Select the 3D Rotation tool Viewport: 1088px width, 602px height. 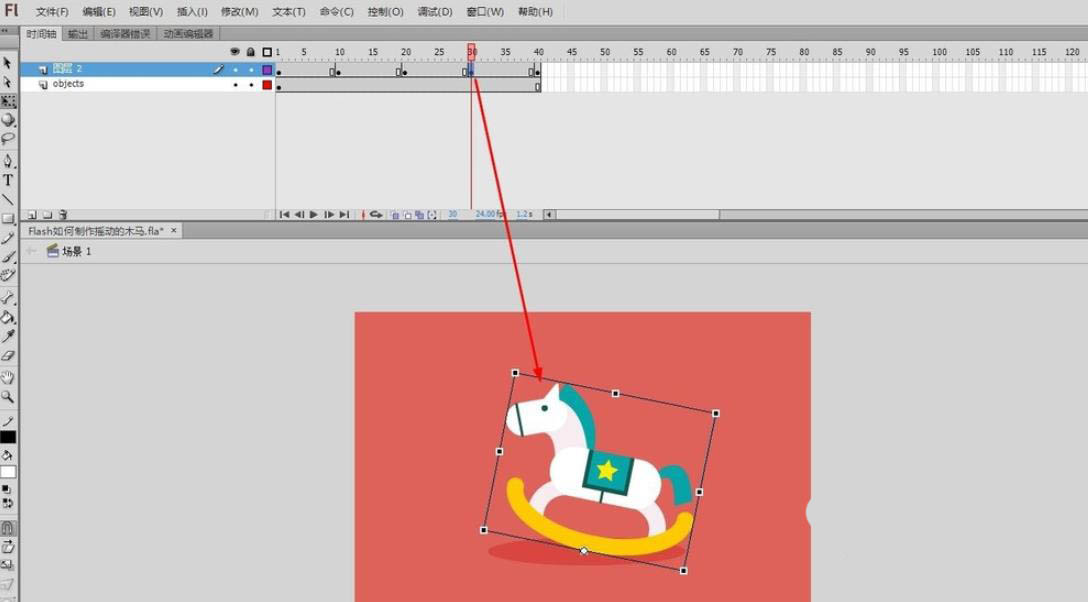(8, 120)
